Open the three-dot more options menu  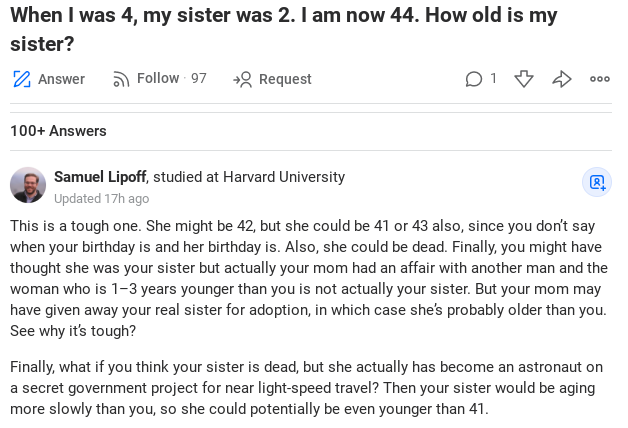(x=600, y=79)
